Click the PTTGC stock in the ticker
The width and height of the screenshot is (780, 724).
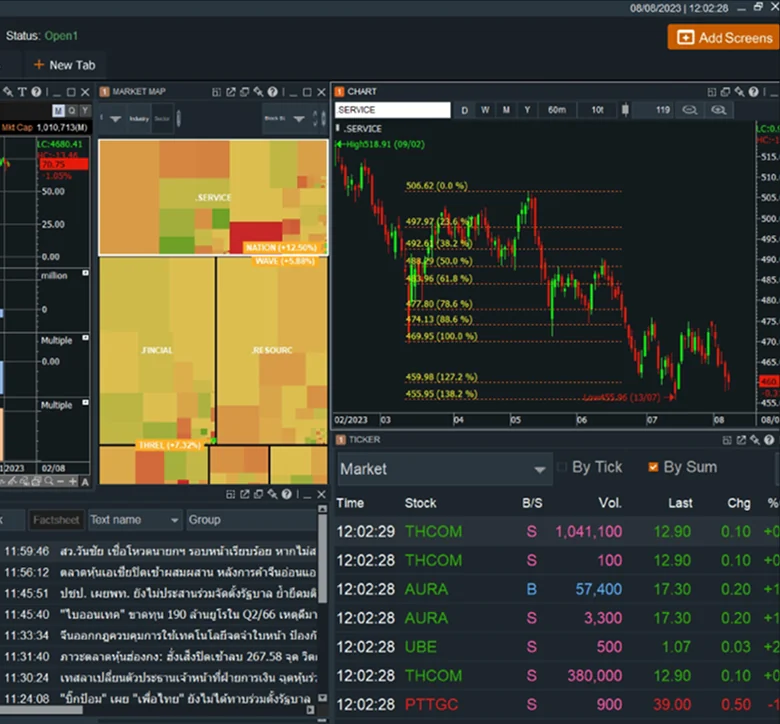pos(431,705)
